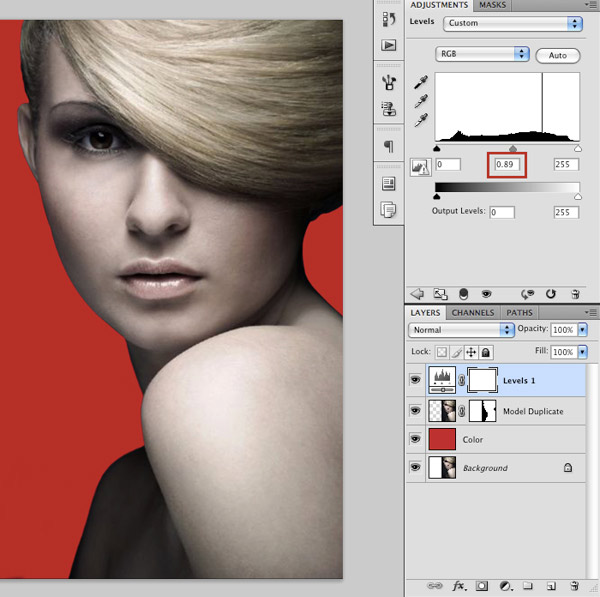
Task: Hide the Levels 1 layer
Action: pyautogui.click(x=415, y=380)
